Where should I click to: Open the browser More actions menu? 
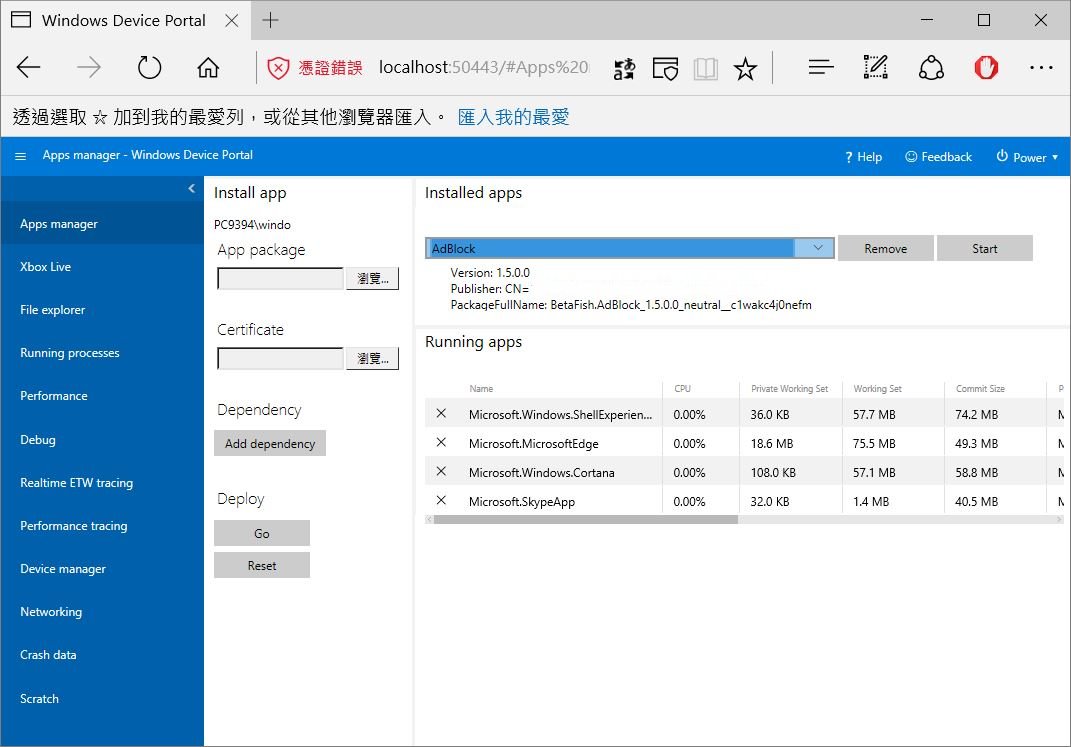pos(1041,68)
